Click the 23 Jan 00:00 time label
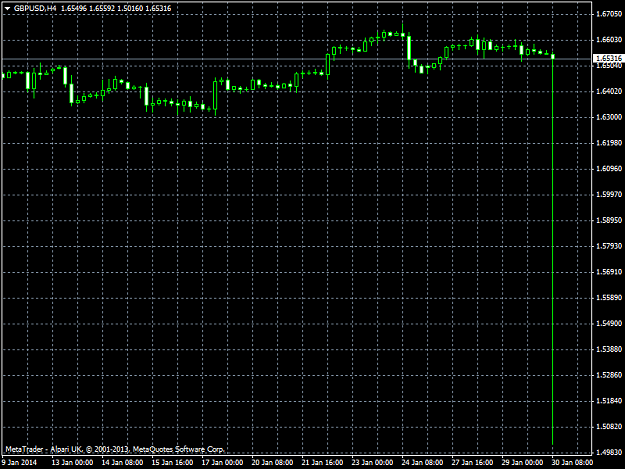This screenshot has width=625, height=469. 373,462
